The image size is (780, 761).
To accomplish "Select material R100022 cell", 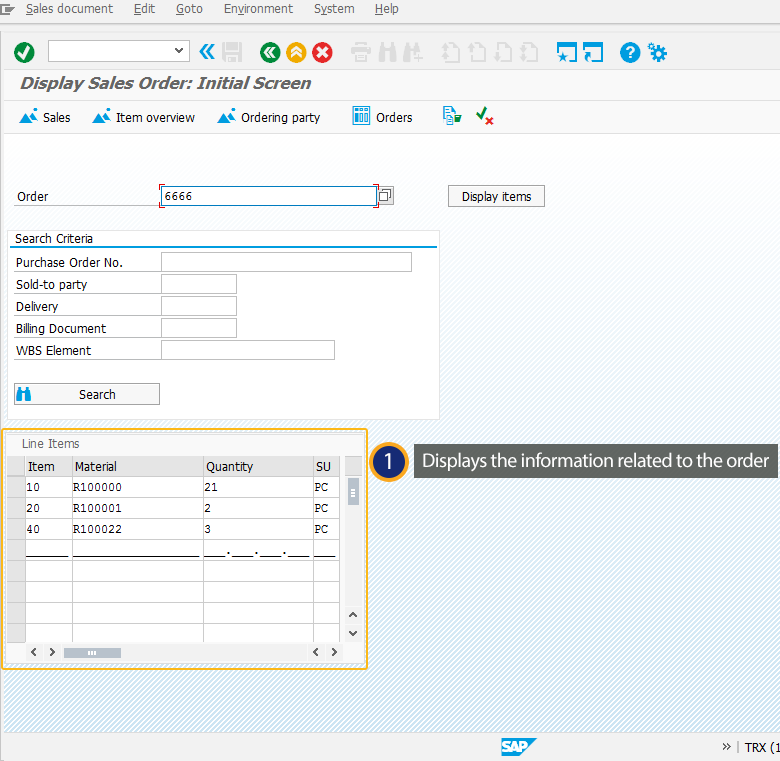I will click(138, 529).
